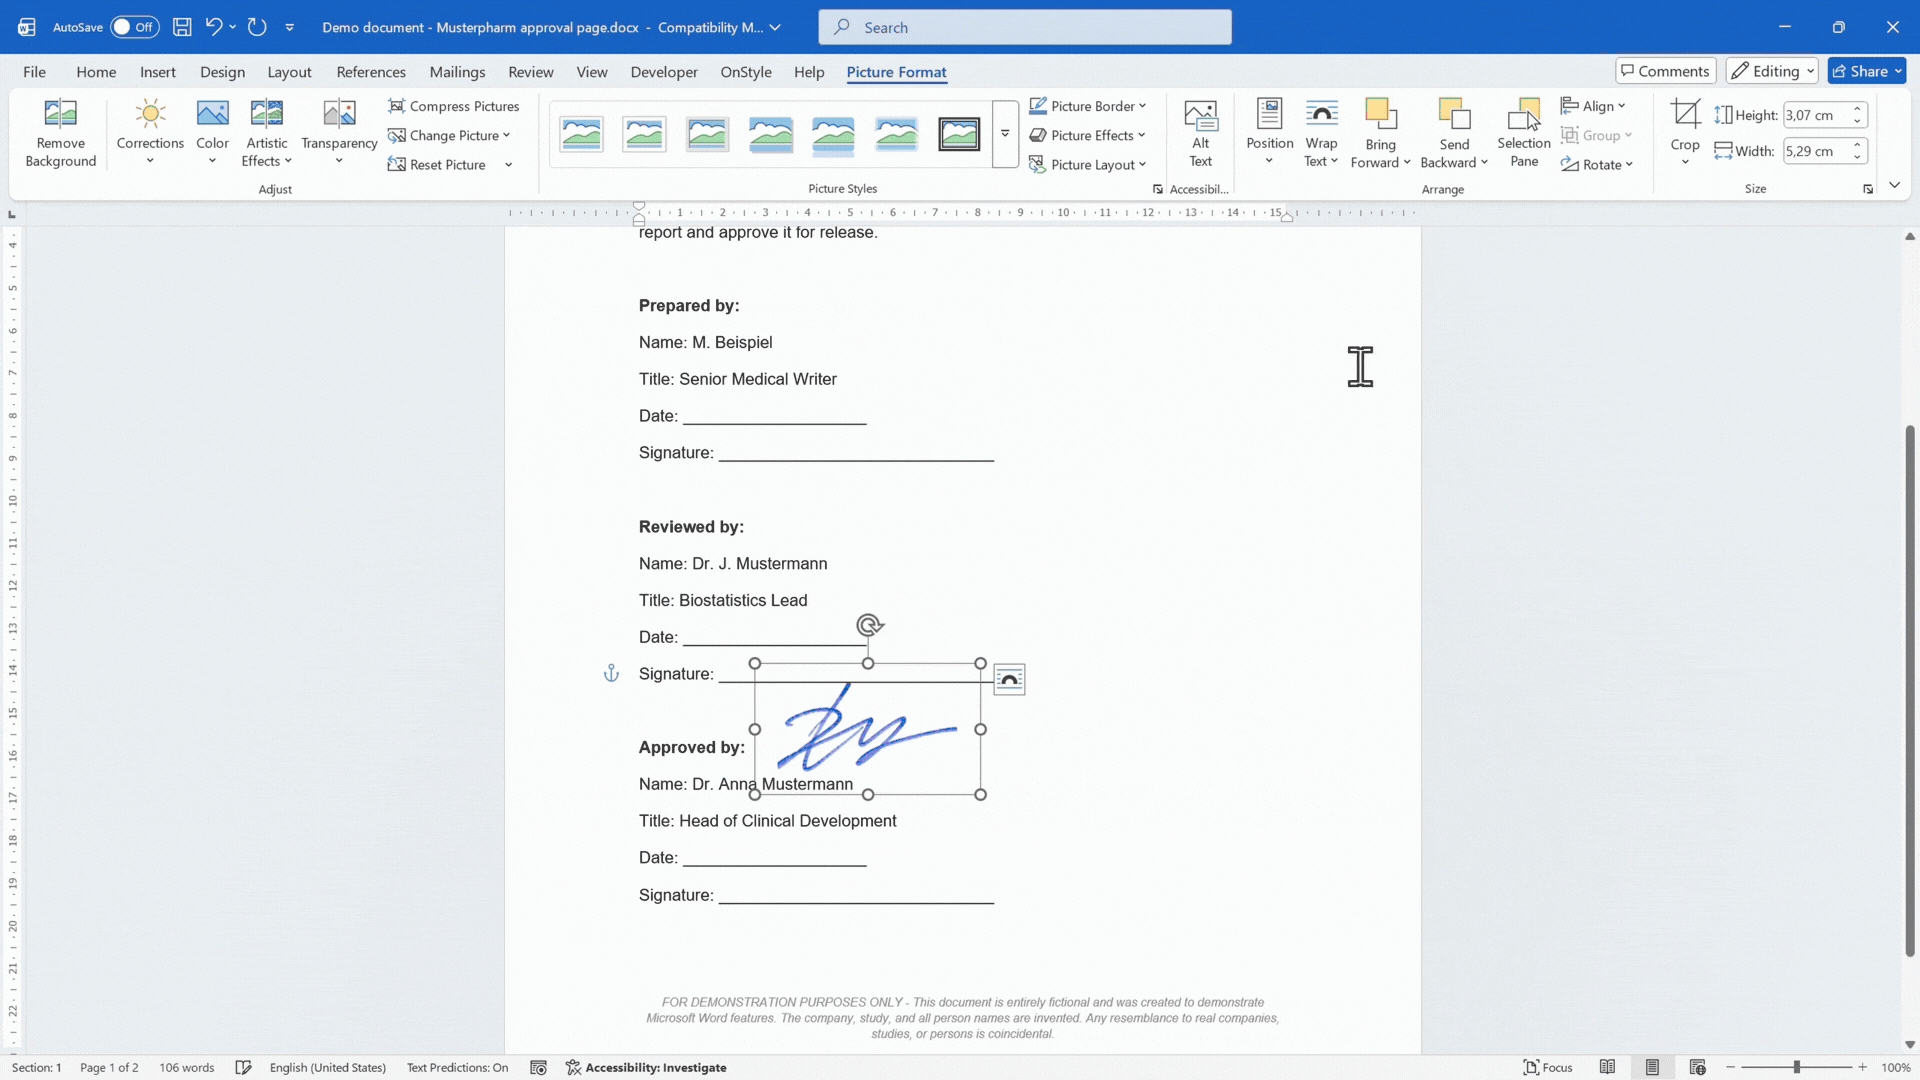Open the Comments pane

click(x=1665, y=71)
